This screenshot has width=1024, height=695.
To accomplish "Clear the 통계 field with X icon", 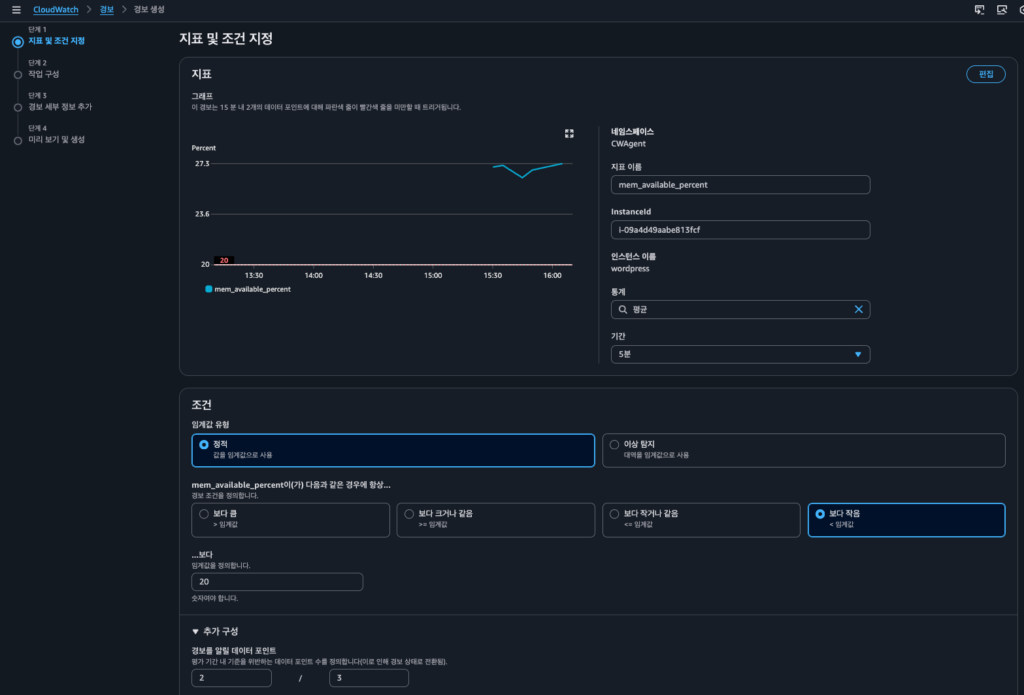I will click(x=858, y=310).
